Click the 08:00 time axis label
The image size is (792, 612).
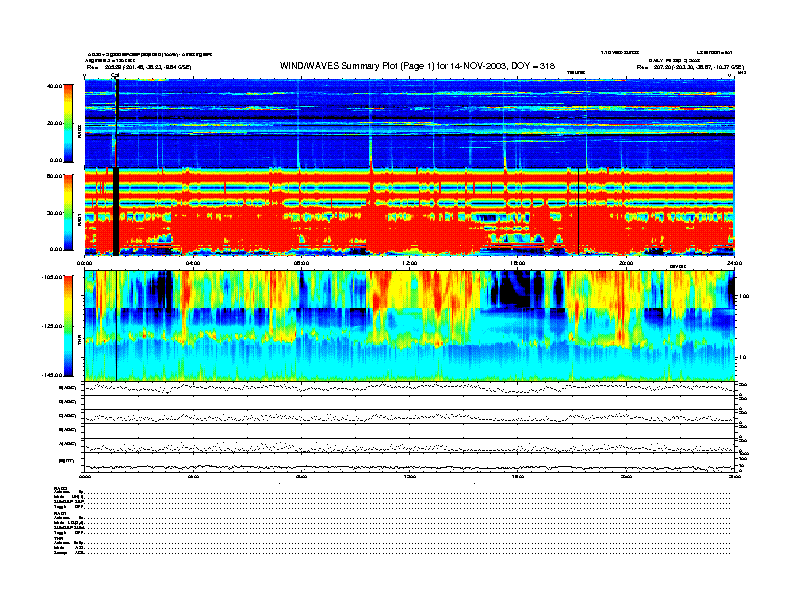(x=301, y=263)
